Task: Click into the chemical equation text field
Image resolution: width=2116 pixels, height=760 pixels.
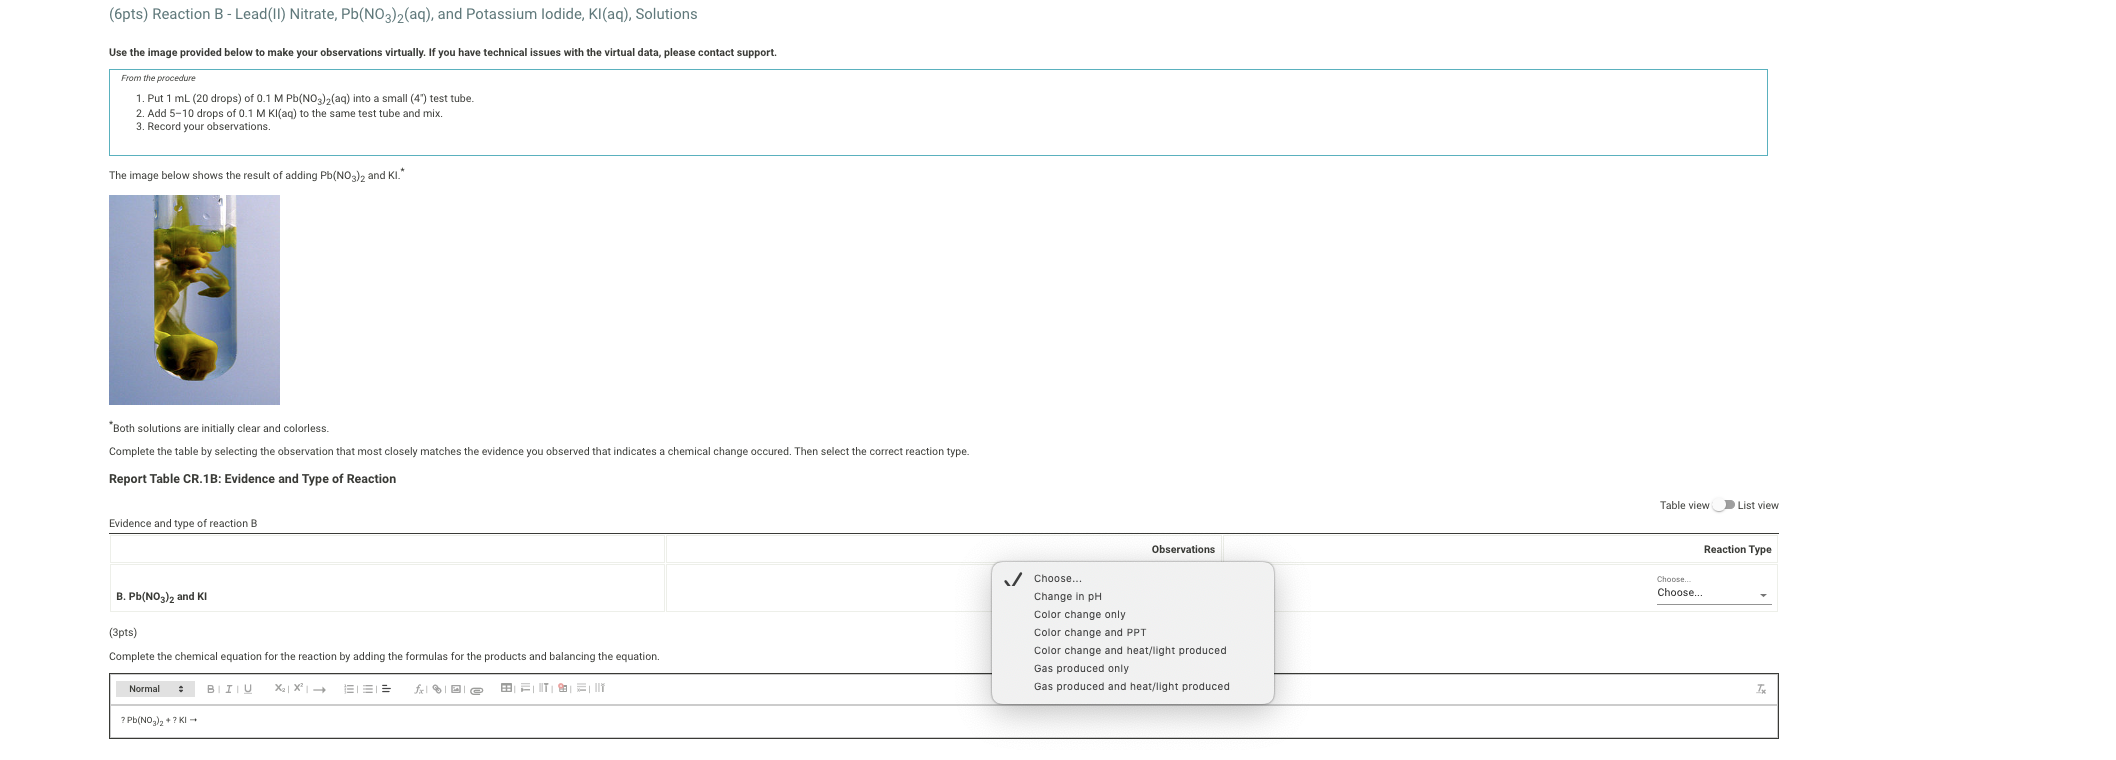Action: pos(943,721)
